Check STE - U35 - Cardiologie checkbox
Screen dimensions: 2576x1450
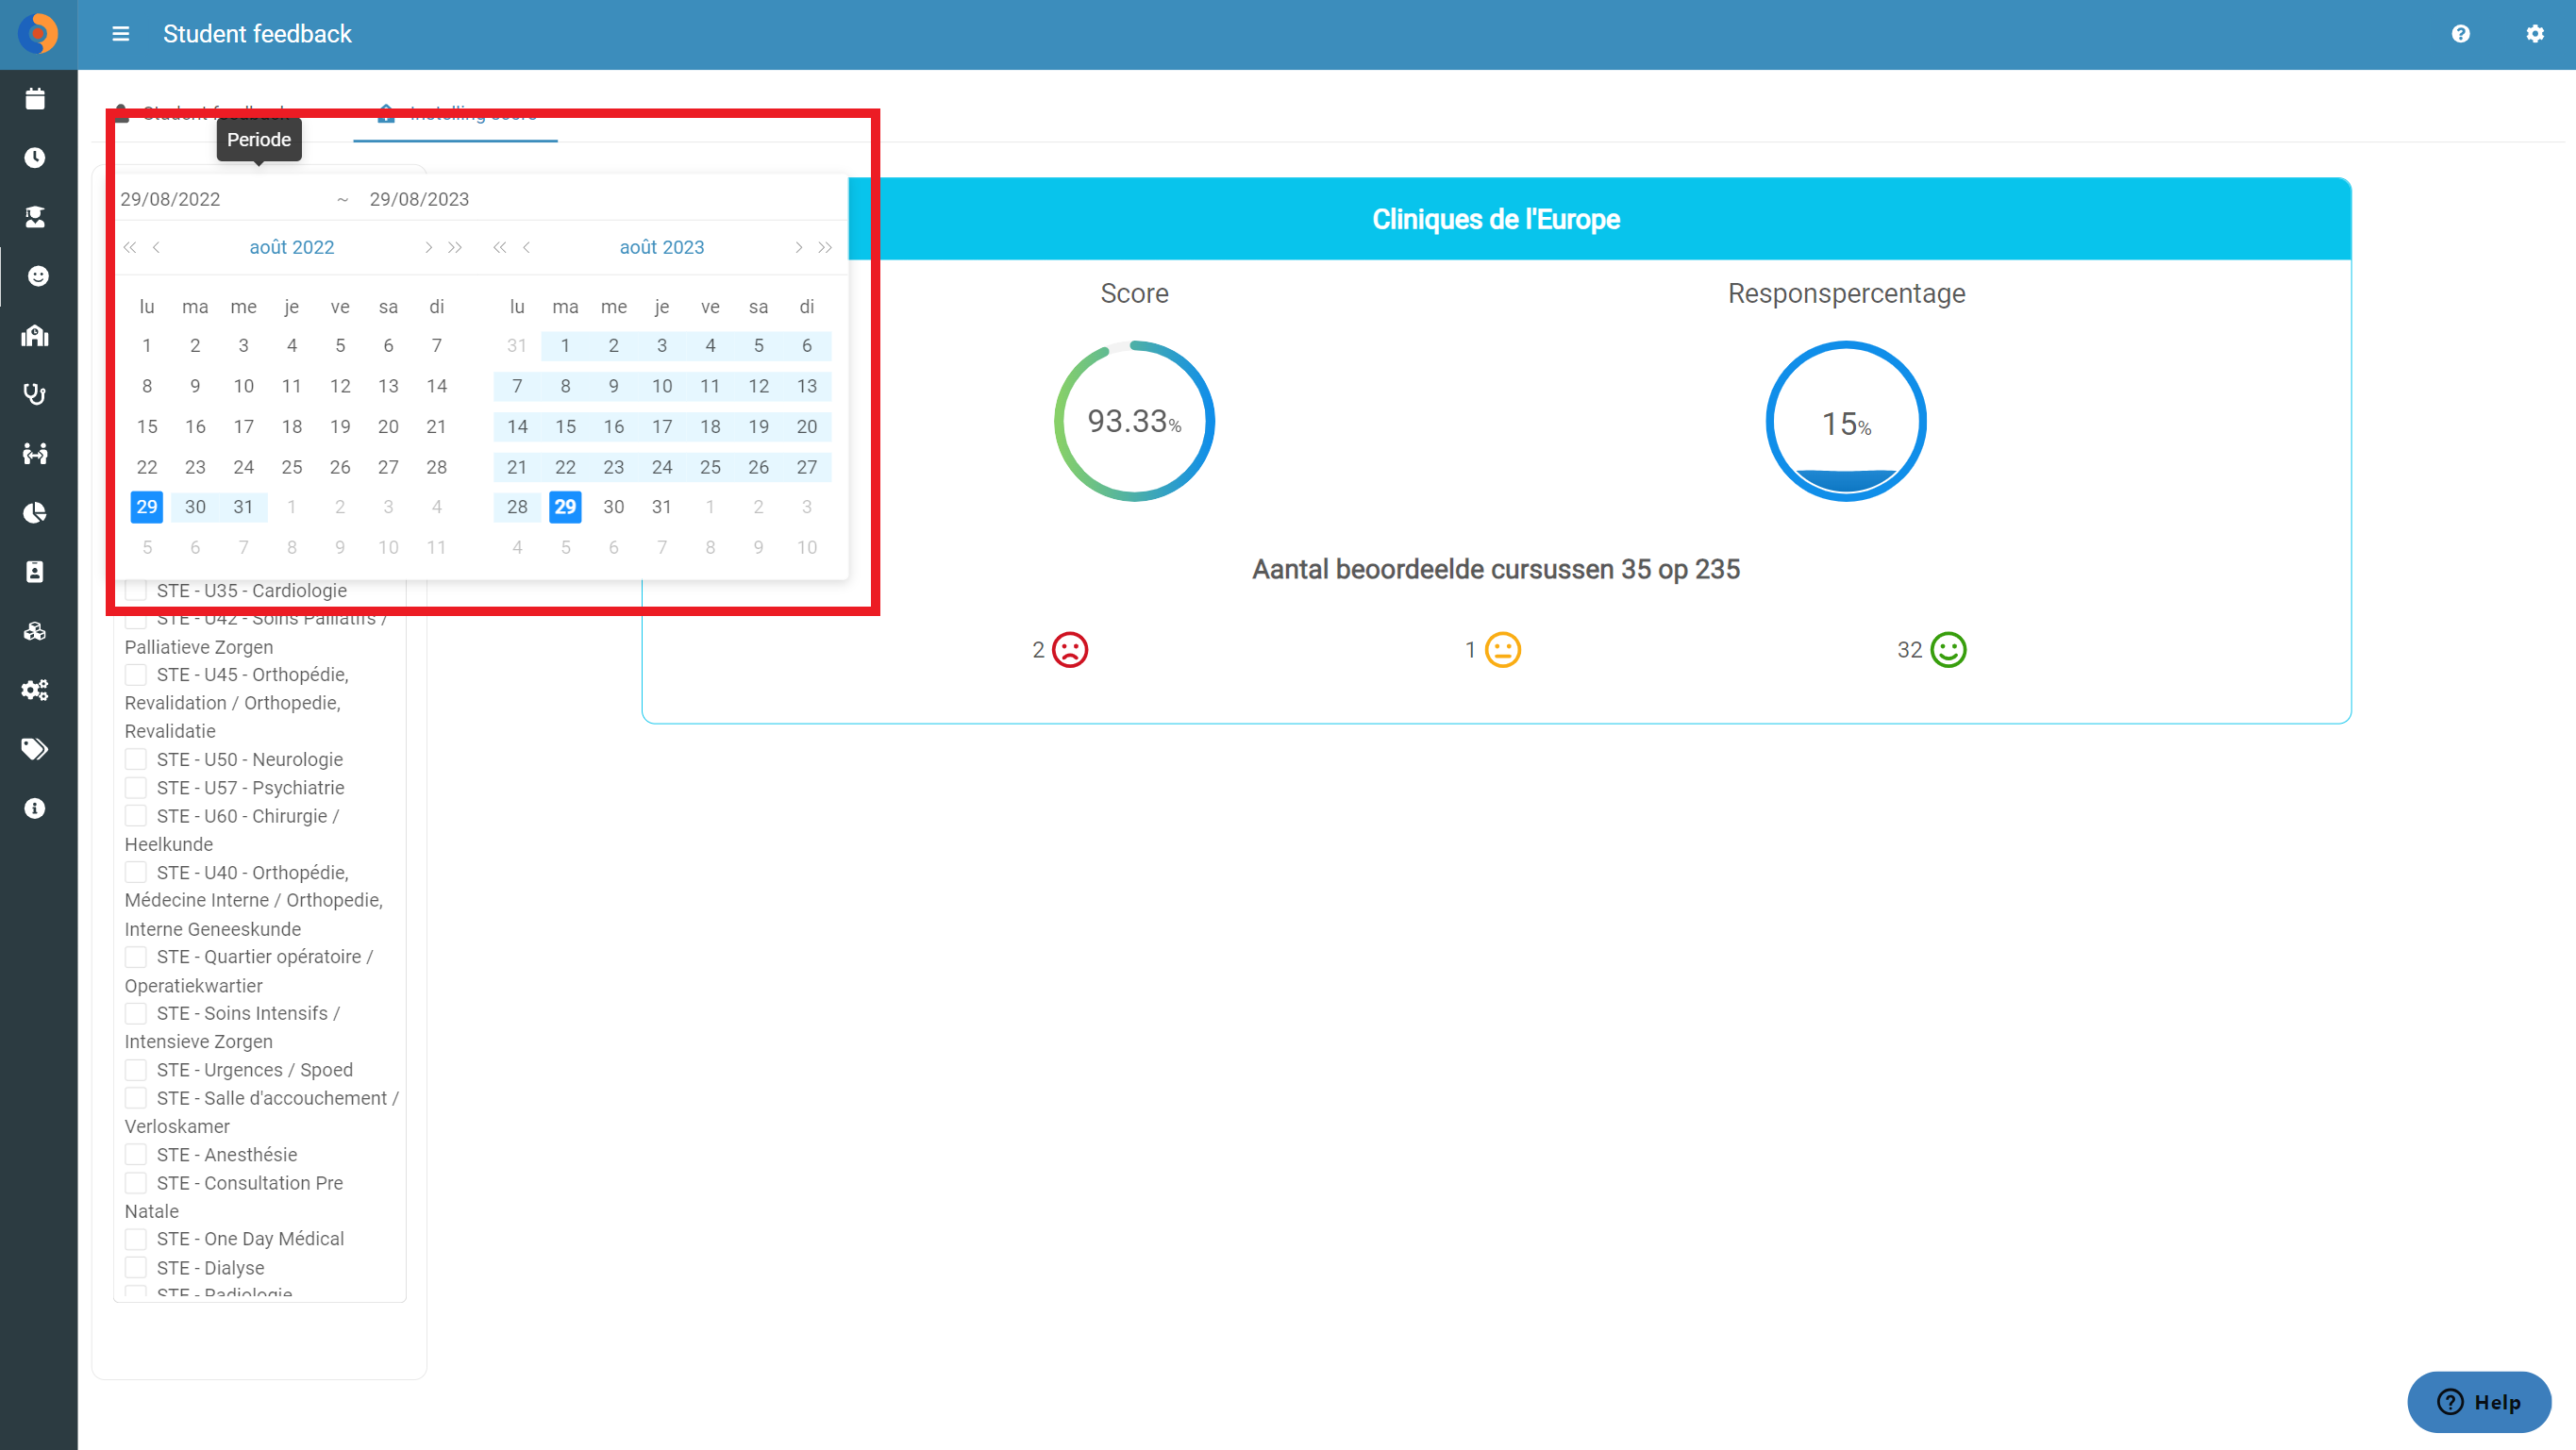click(136, 591)
